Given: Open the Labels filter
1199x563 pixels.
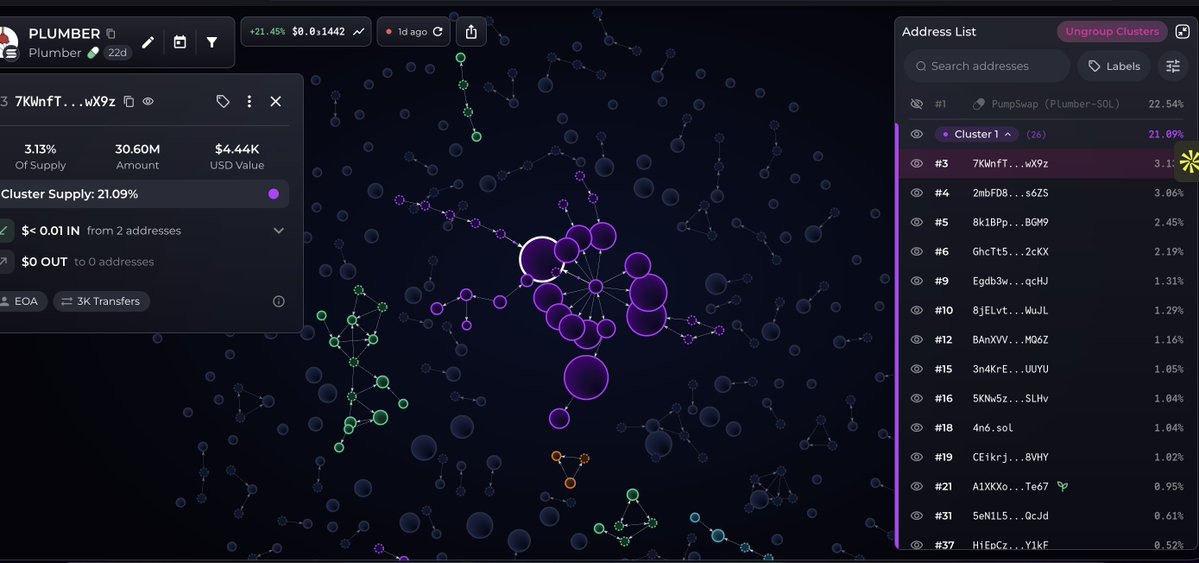Looking at the screenshot, I should (x=1114, y=67).
